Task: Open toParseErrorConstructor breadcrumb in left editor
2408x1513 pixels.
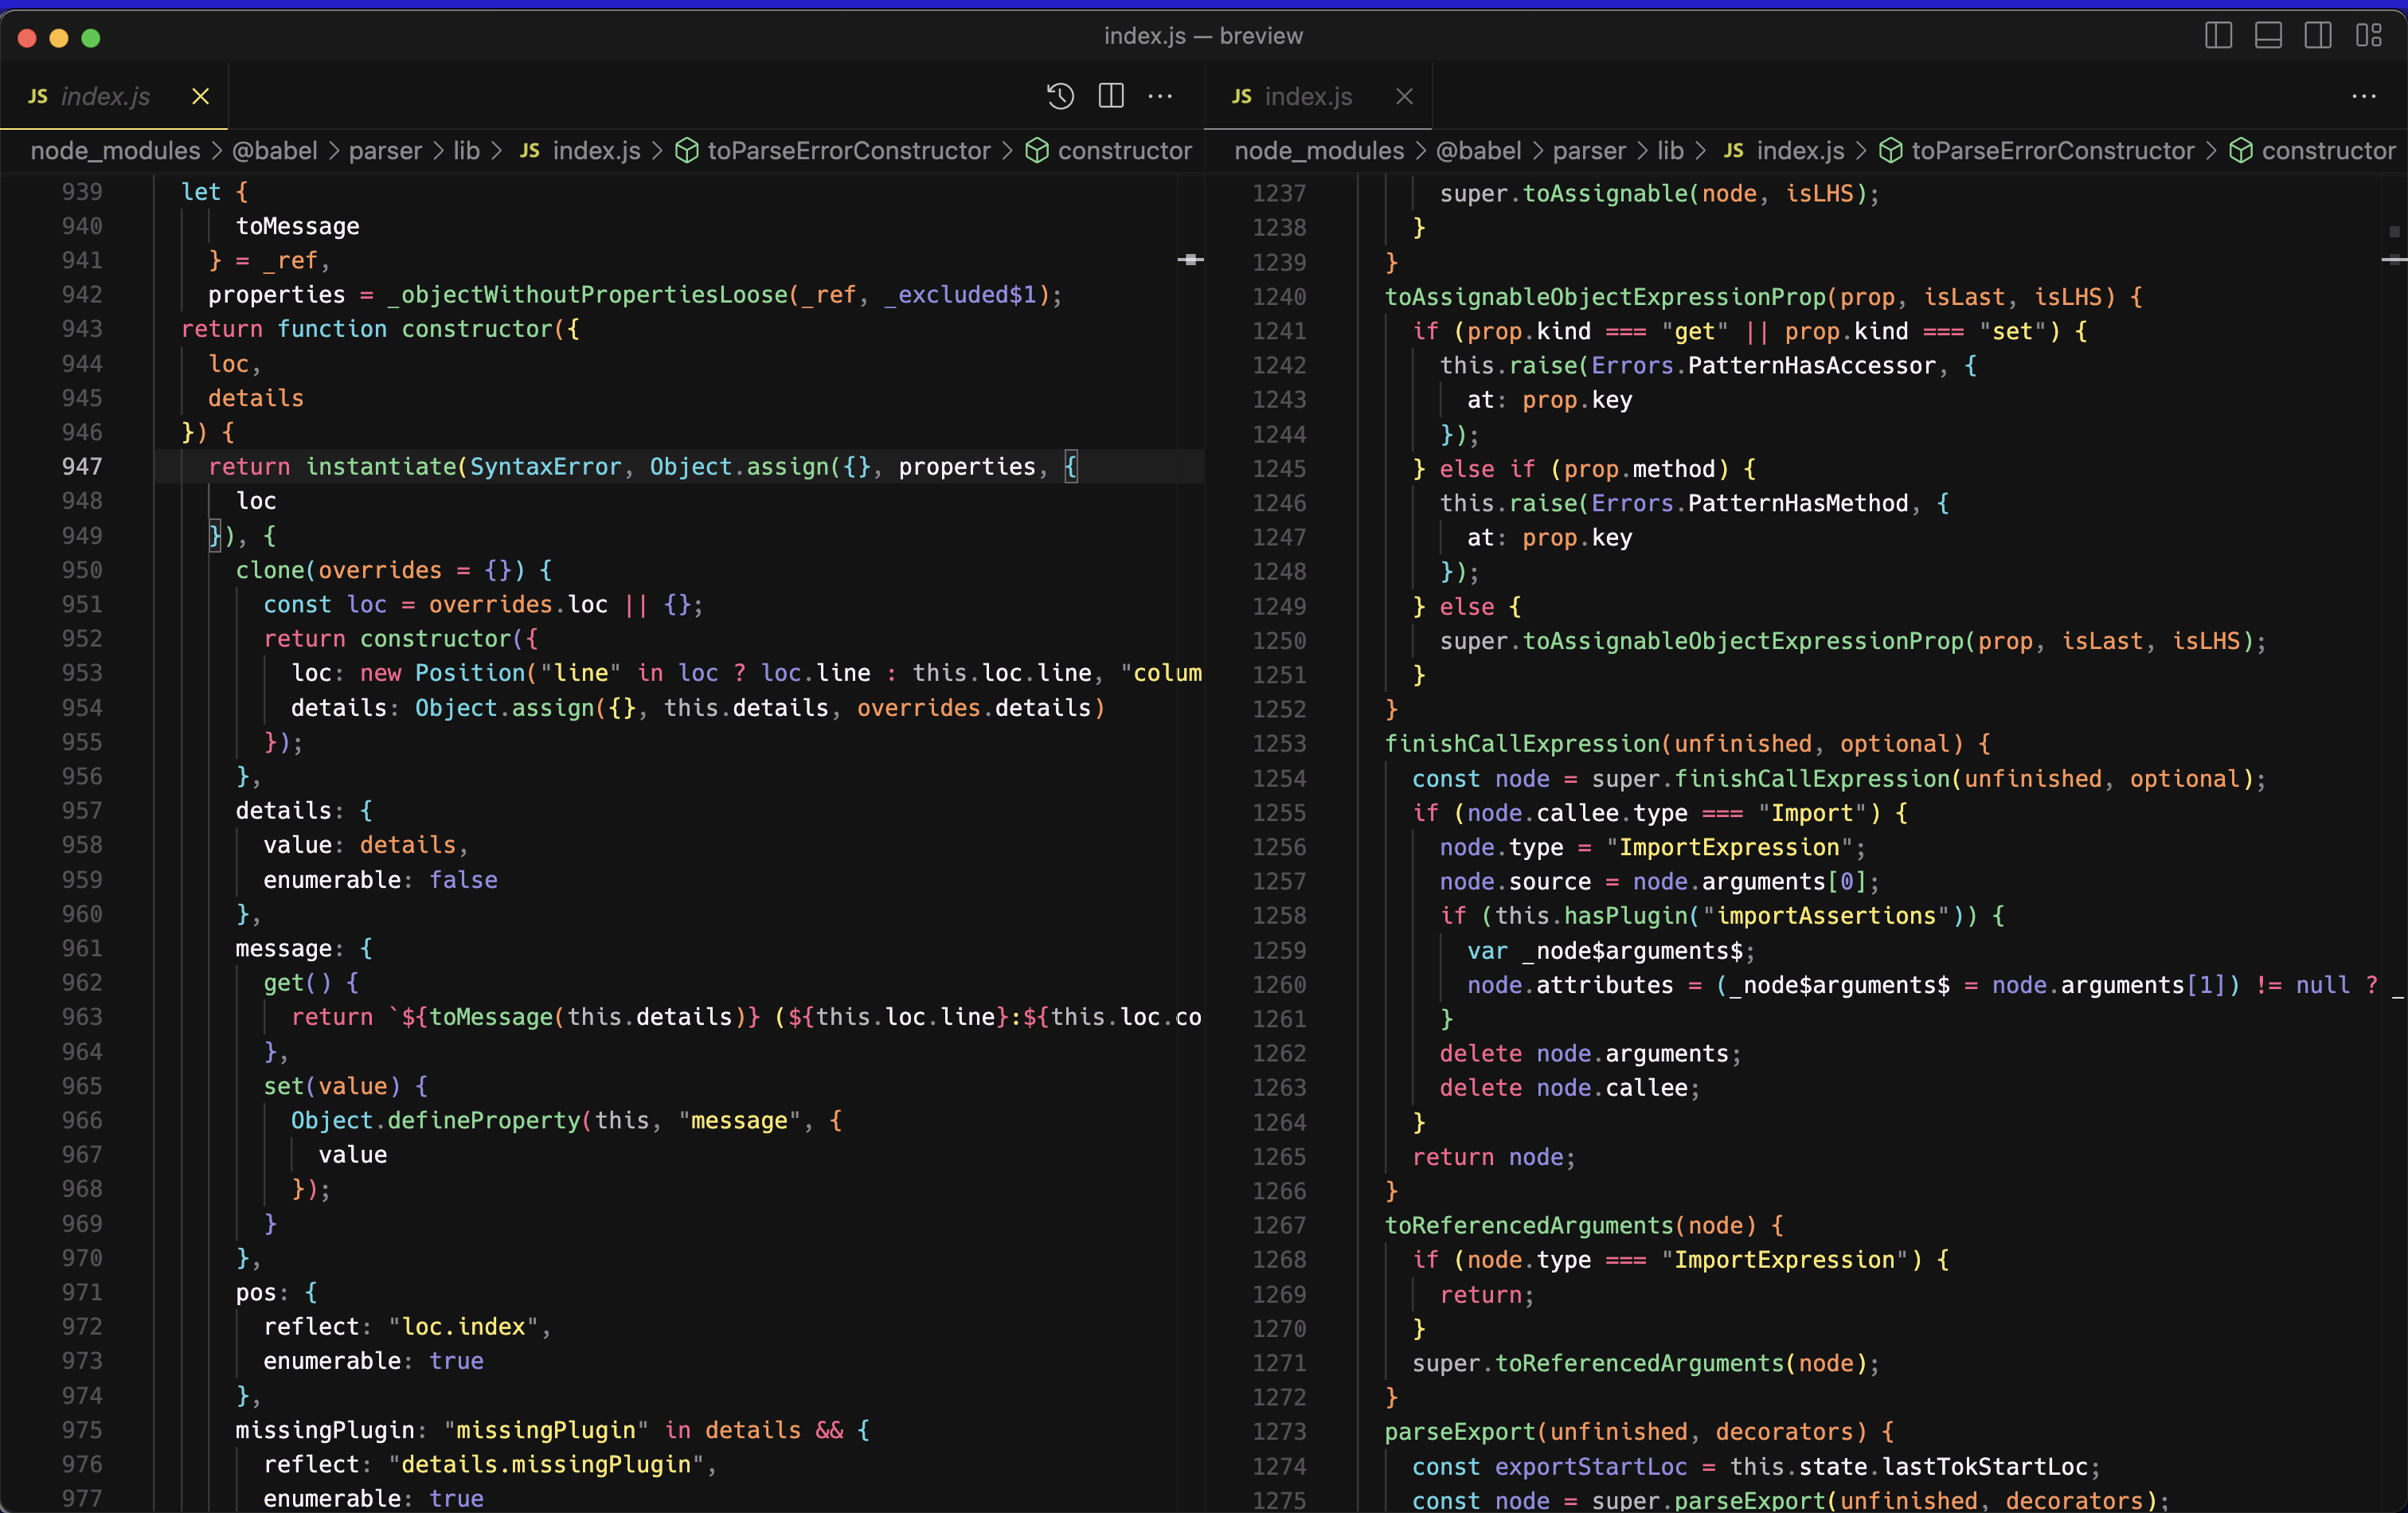Action: pos(849,151)
